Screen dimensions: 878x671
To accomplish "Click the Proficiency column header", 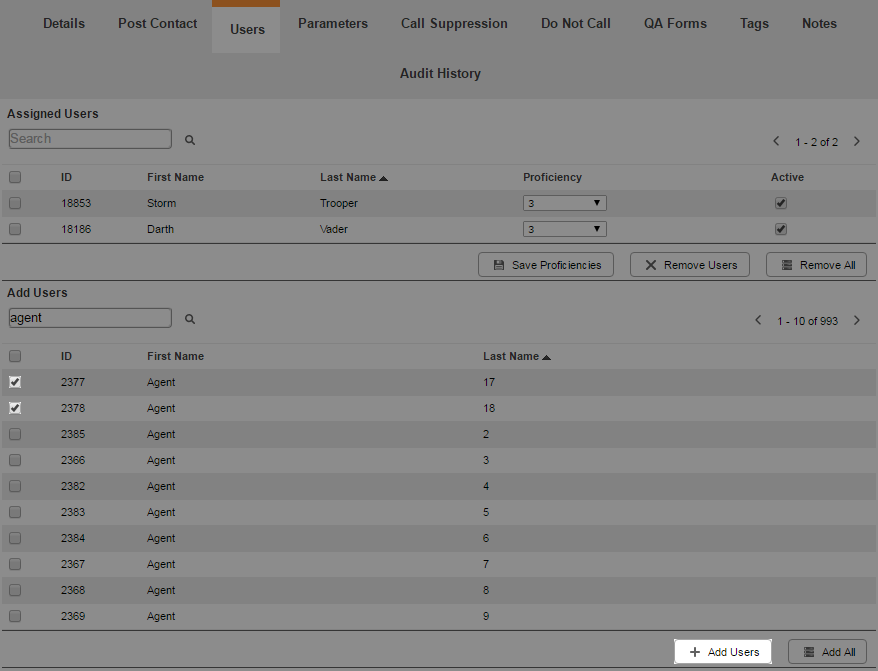I will [552, 178].
